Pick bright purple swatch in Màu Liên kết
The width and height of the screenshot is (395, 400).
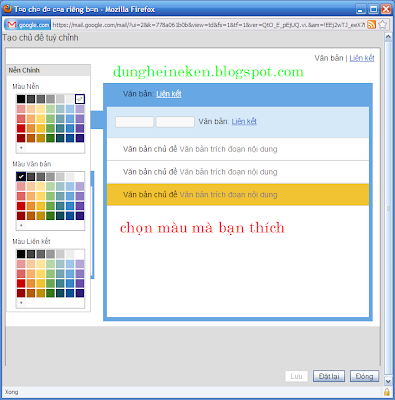tap(80, 283)
